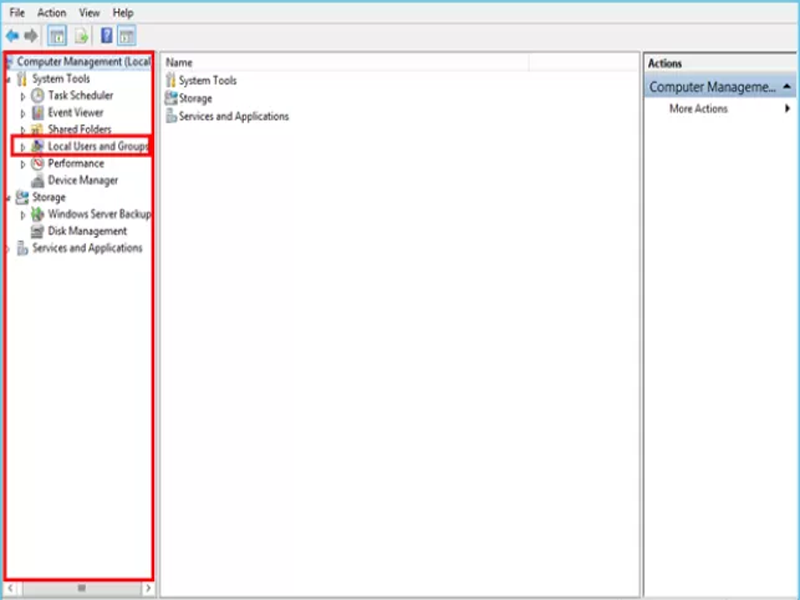Select the Device Manager icon in the tree

coord(38,181)
